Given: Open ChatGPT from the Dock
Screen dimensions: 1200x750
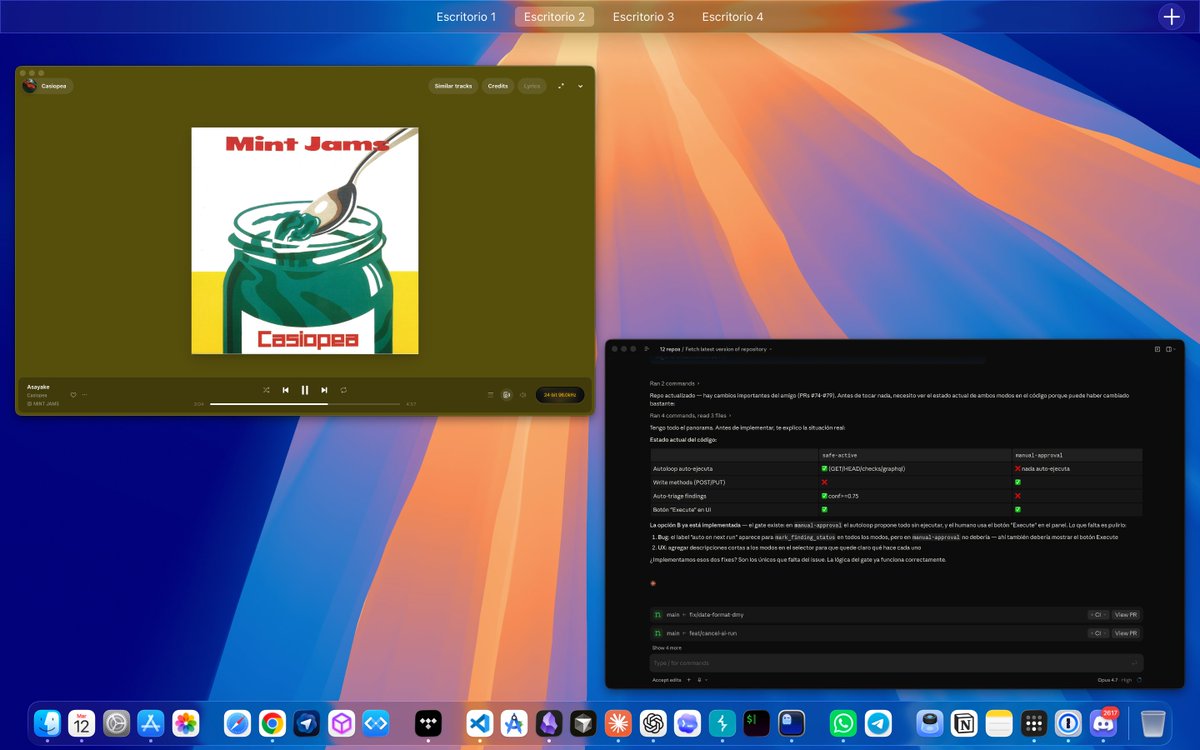Looking at the screenshot, I should pyautogui.click(x=653, y=723).
